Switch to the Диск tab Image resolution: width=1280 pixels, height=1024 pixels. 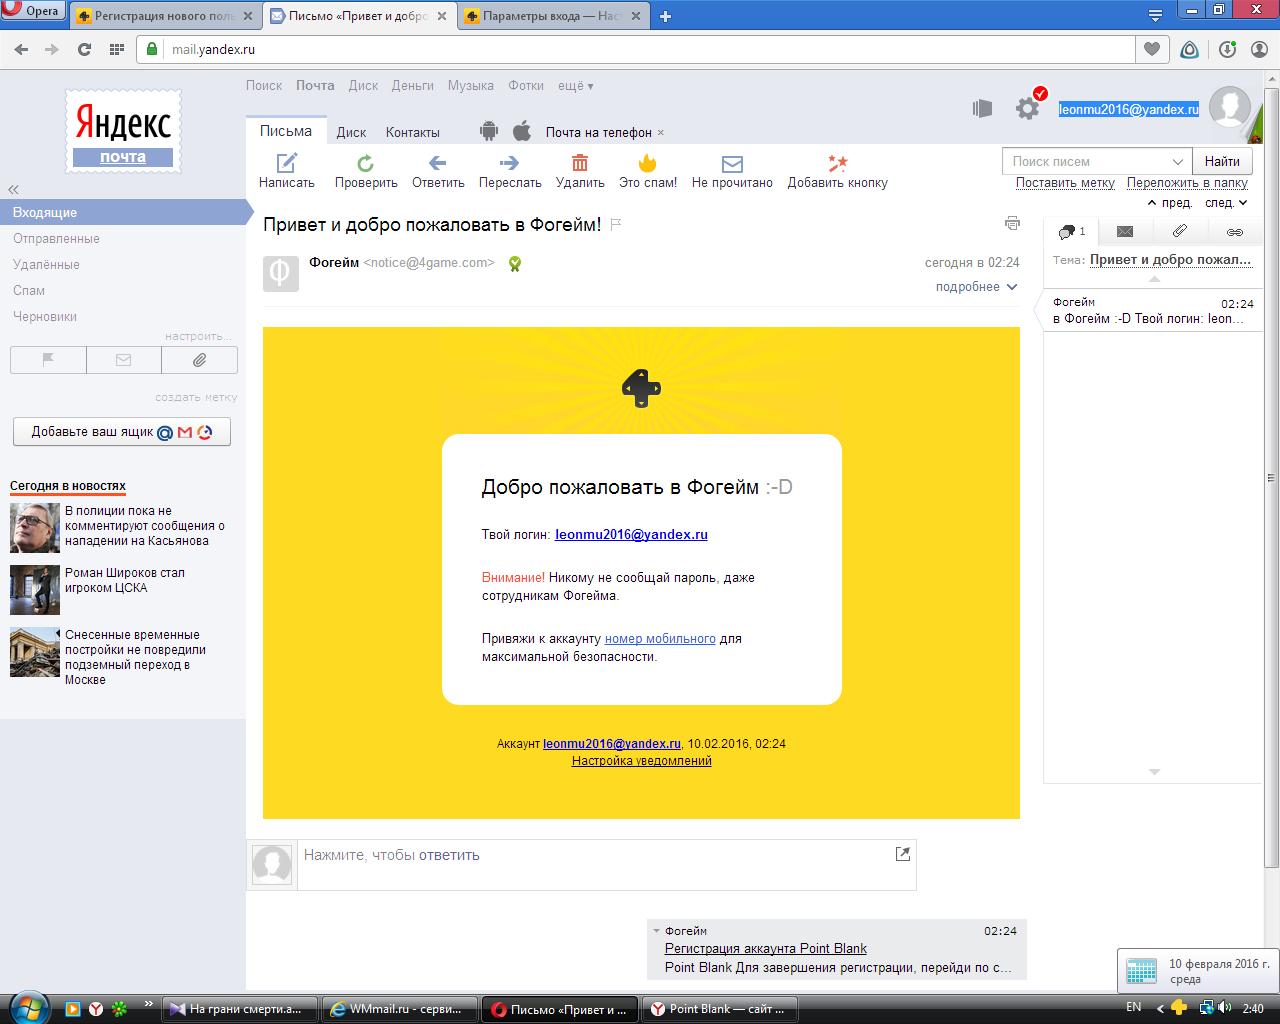point(351,132)
